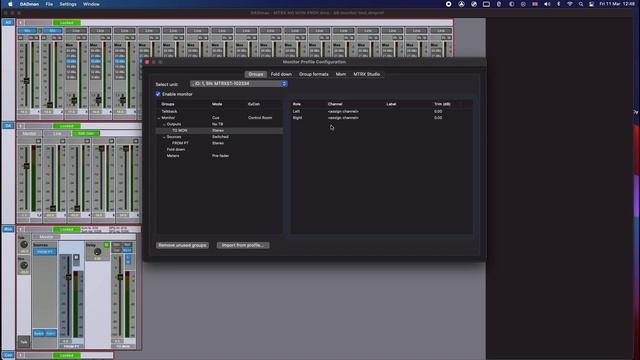The height and width of the screenshot is (360, 640).
Task: Open the Cue mode cell for Monitor
Action: pyautogui.click(x=216, y=118)
